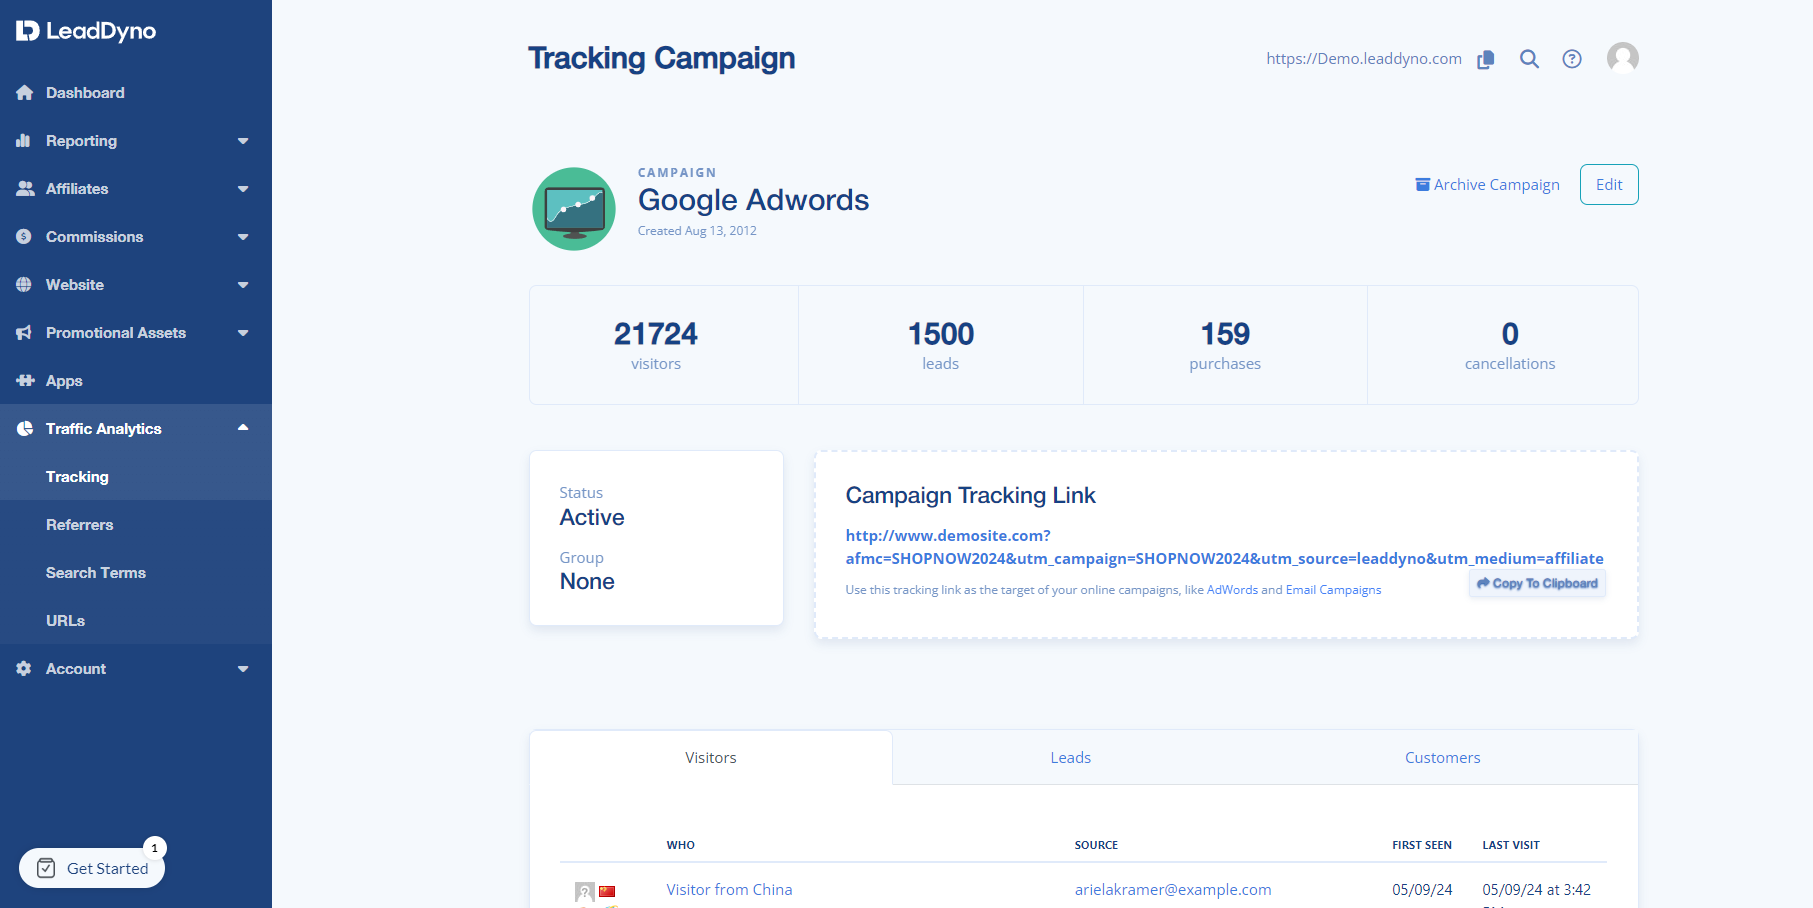Switch to the Visitors tab

pyautogui.click(x=711, y=758)
